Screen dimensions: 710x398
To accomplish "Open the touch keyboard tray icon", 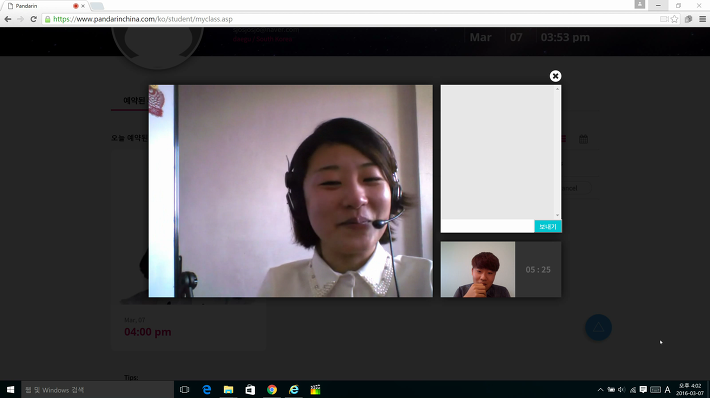I will [x=655, y=389].
